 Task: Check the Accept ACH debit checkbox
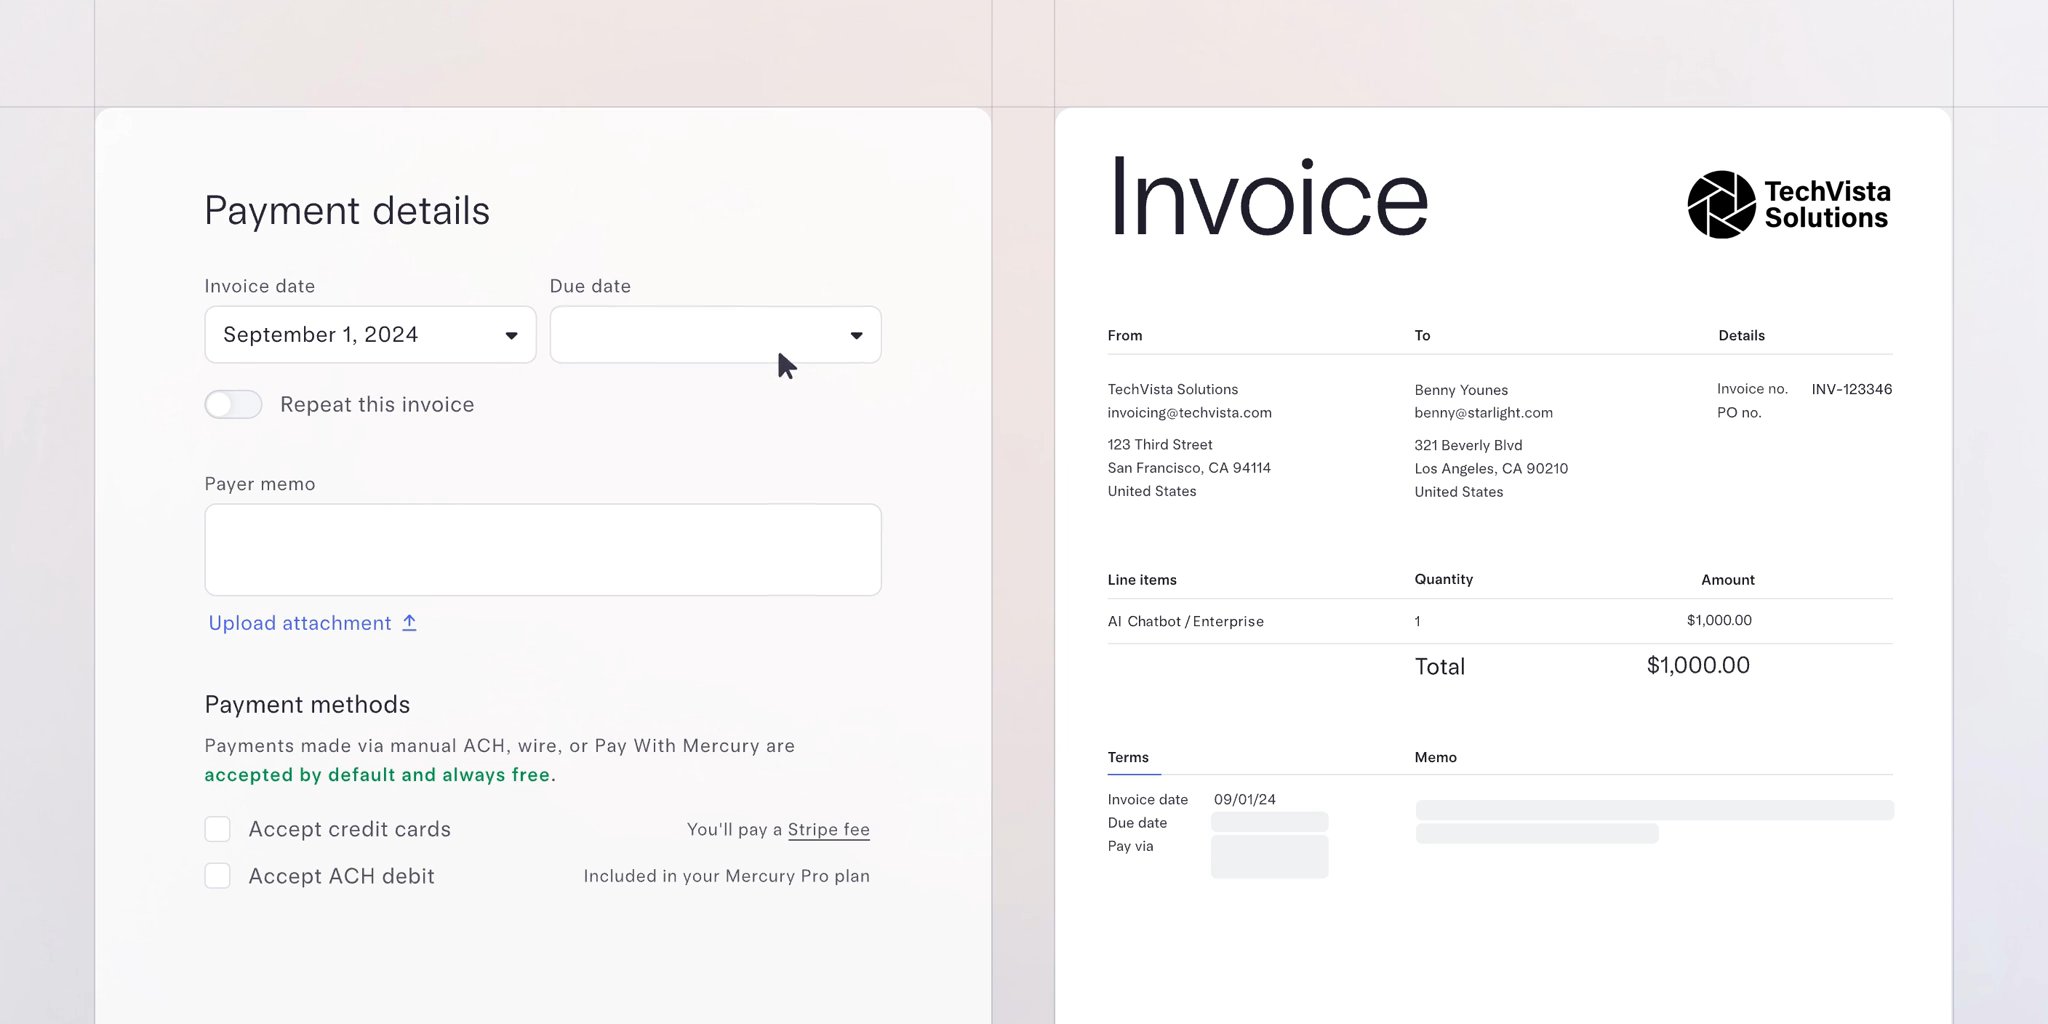point(217,875)
